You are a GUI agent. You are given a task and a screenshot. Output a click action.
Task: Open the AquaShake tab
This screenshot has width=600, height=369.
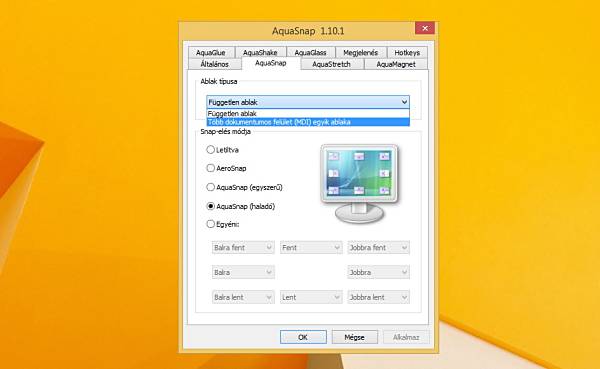(x=260, y=52)
